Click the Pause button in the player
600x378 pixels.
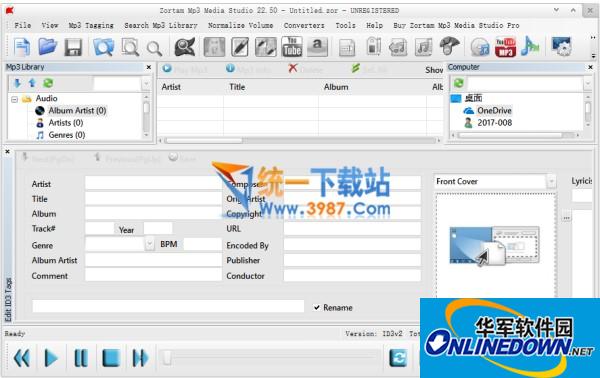click(81, 358)
